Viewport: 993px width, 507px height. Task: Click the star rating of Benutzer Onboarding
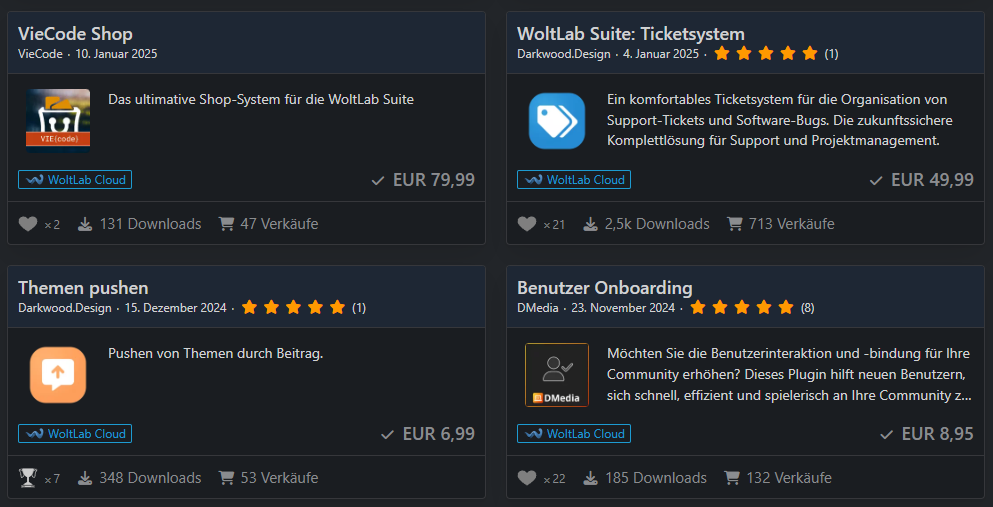741,308
